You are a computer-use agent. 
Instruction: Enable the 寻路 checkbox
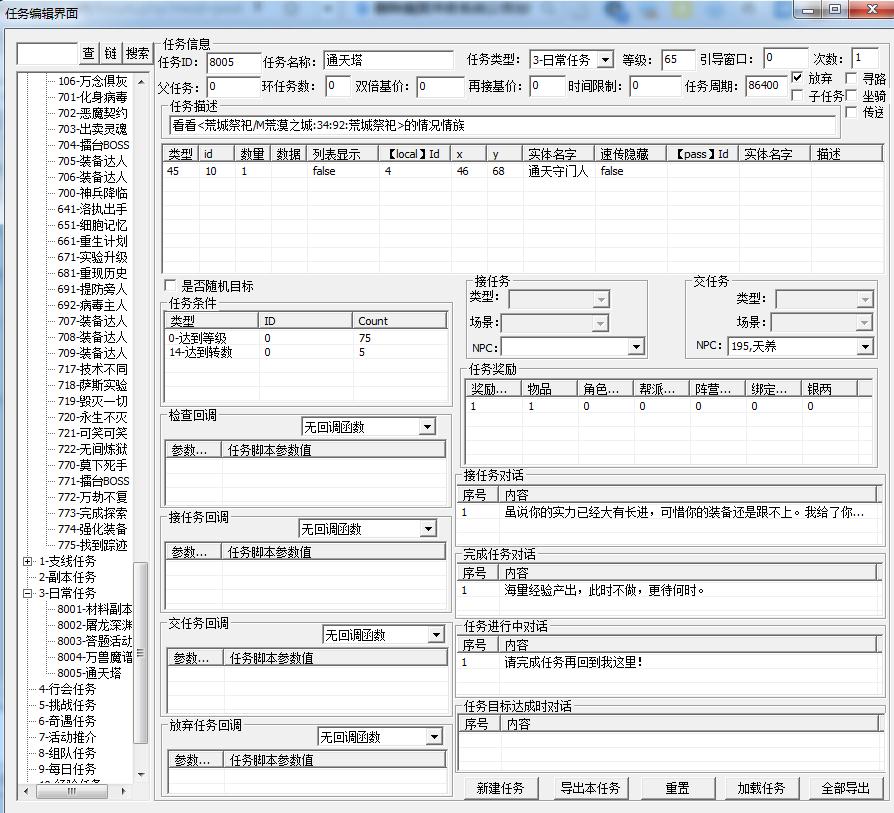coord(851,78)
